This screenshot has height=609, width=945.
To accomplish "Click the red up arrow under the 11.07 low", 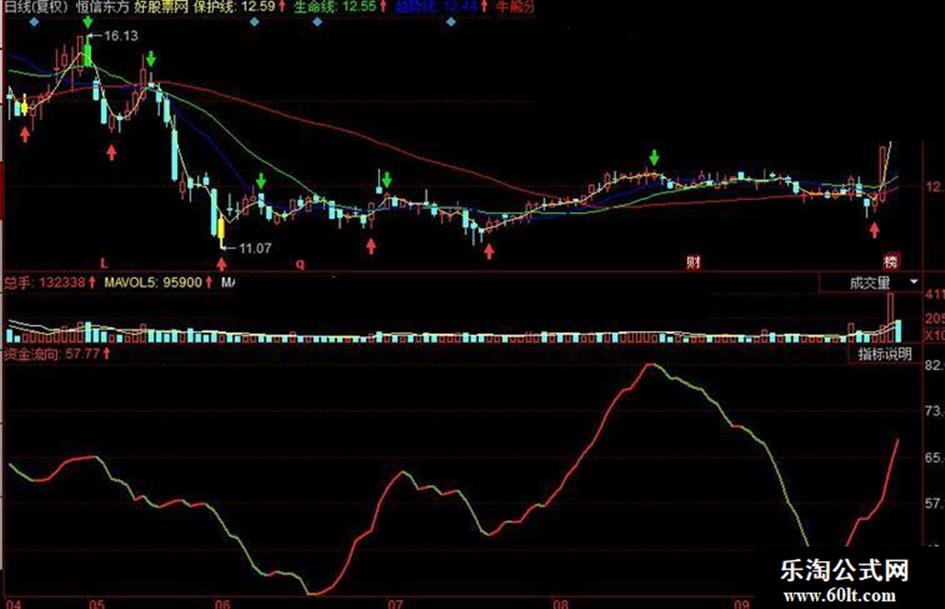I will click(222, 263).
